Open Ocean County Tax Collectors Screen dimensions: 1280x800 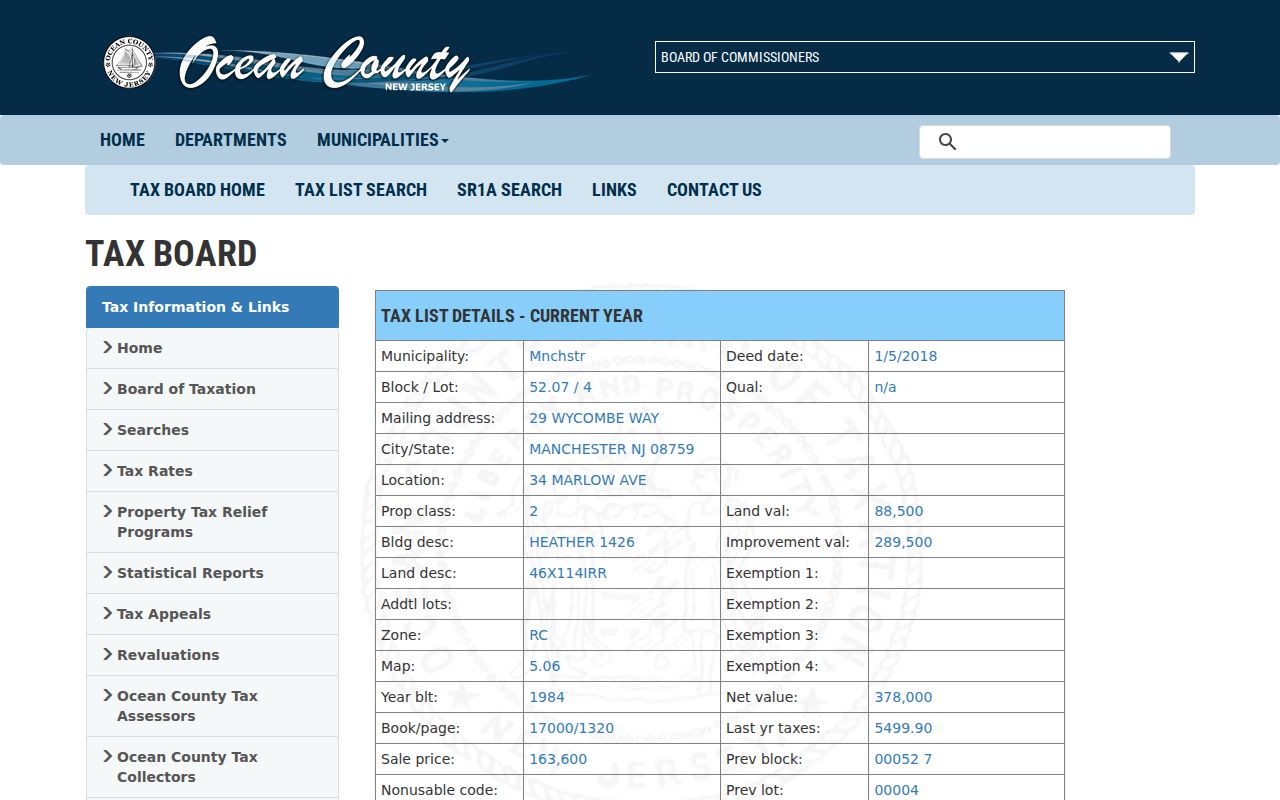212,767
